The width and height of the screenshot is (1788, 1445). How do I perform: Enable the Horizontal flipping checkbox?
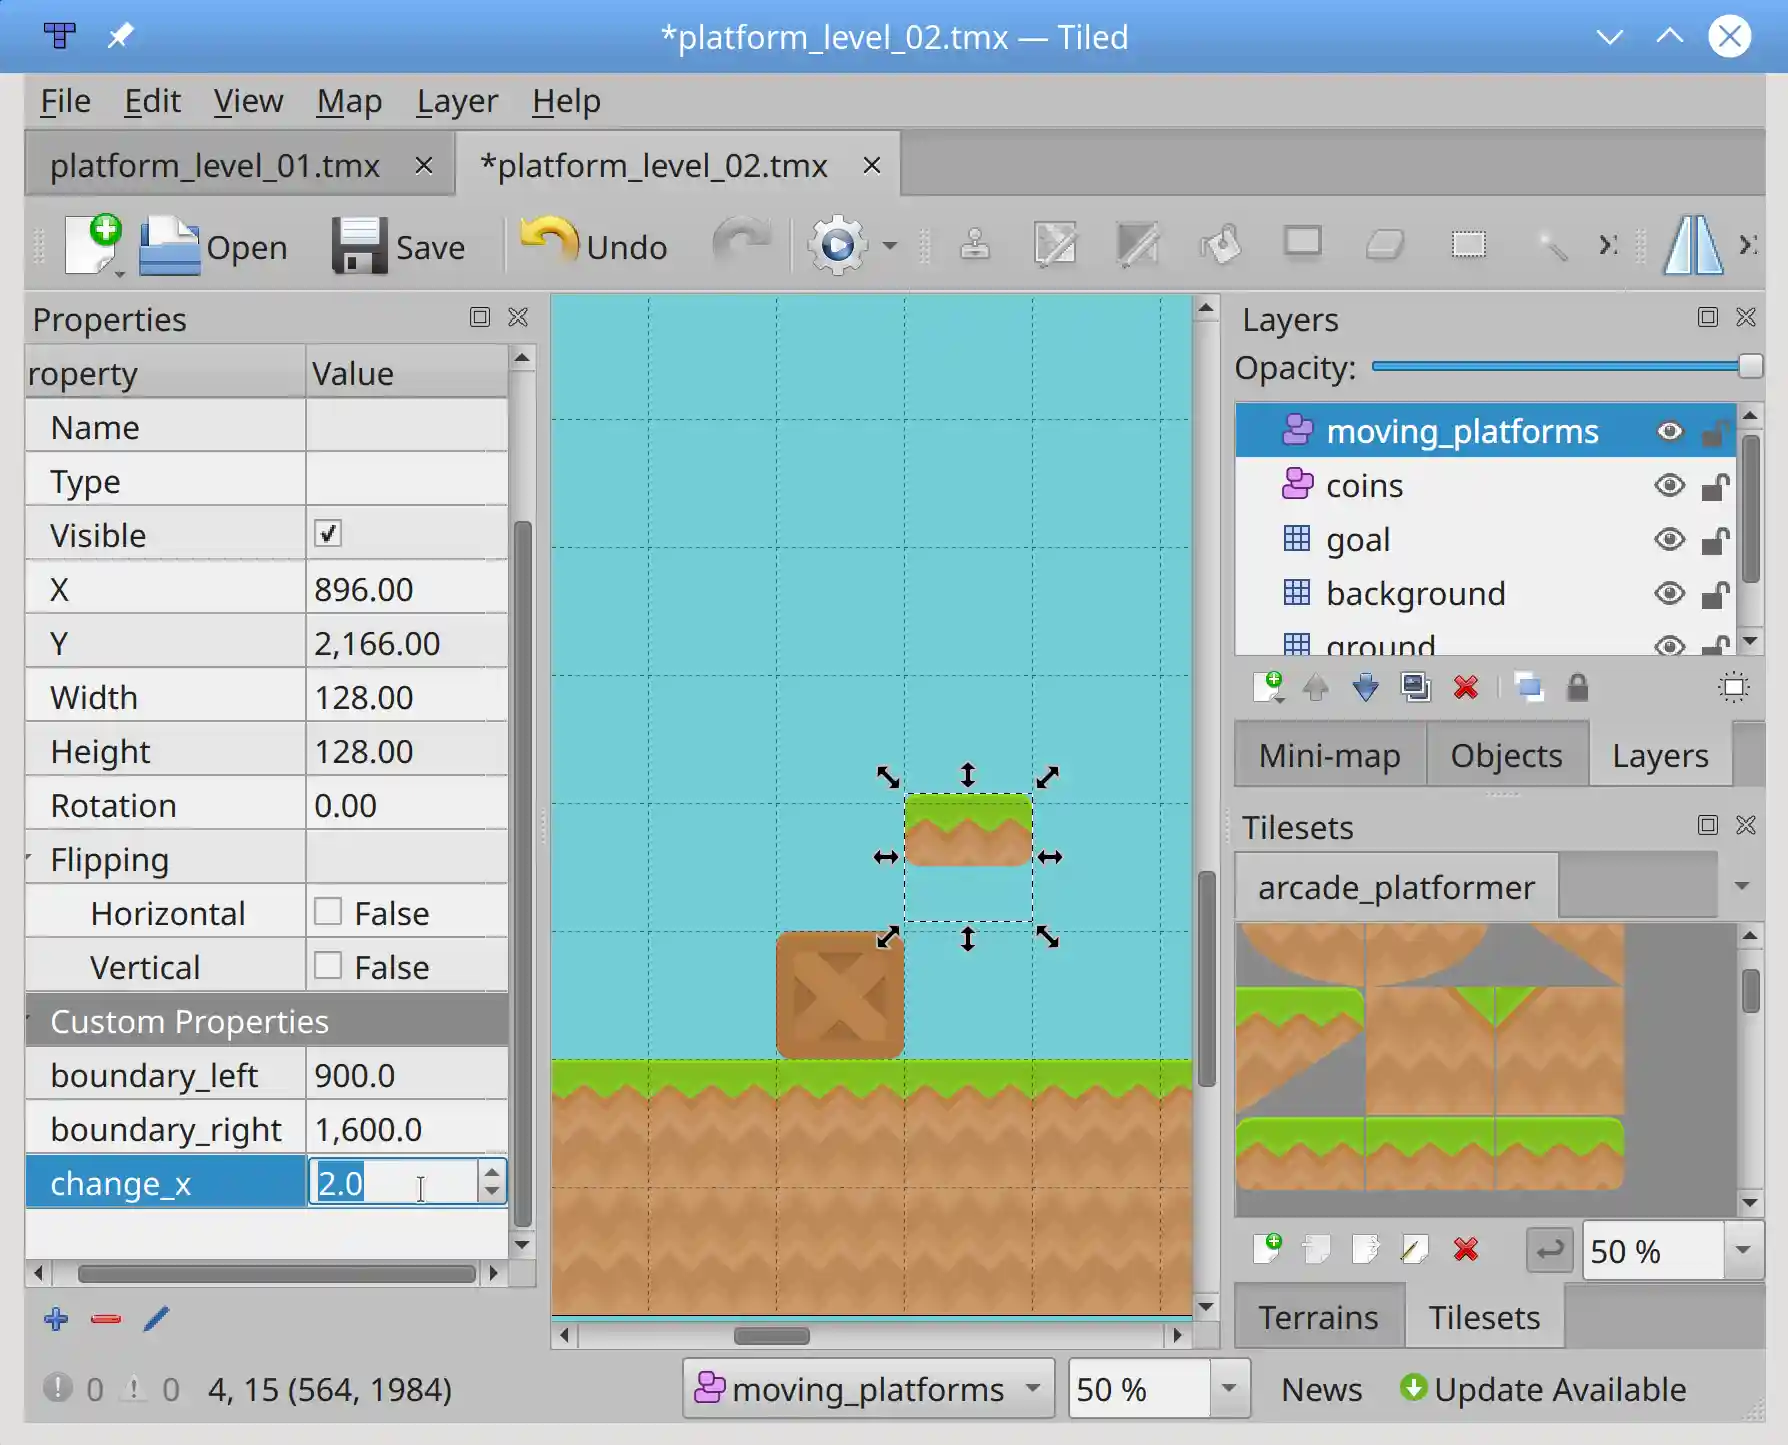[328, 912]
